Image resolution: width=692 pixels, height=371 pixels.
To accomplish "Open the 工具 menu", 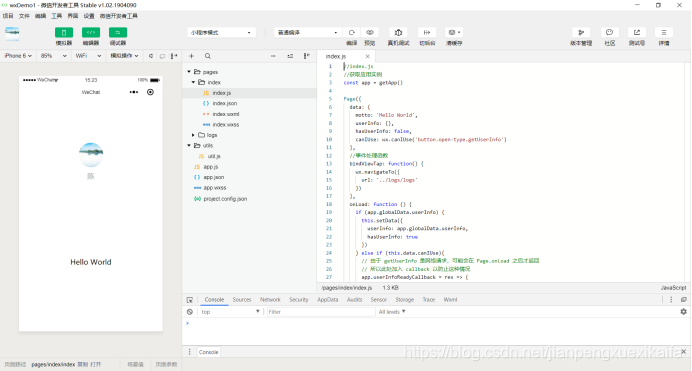I will [x=56, y=16].
